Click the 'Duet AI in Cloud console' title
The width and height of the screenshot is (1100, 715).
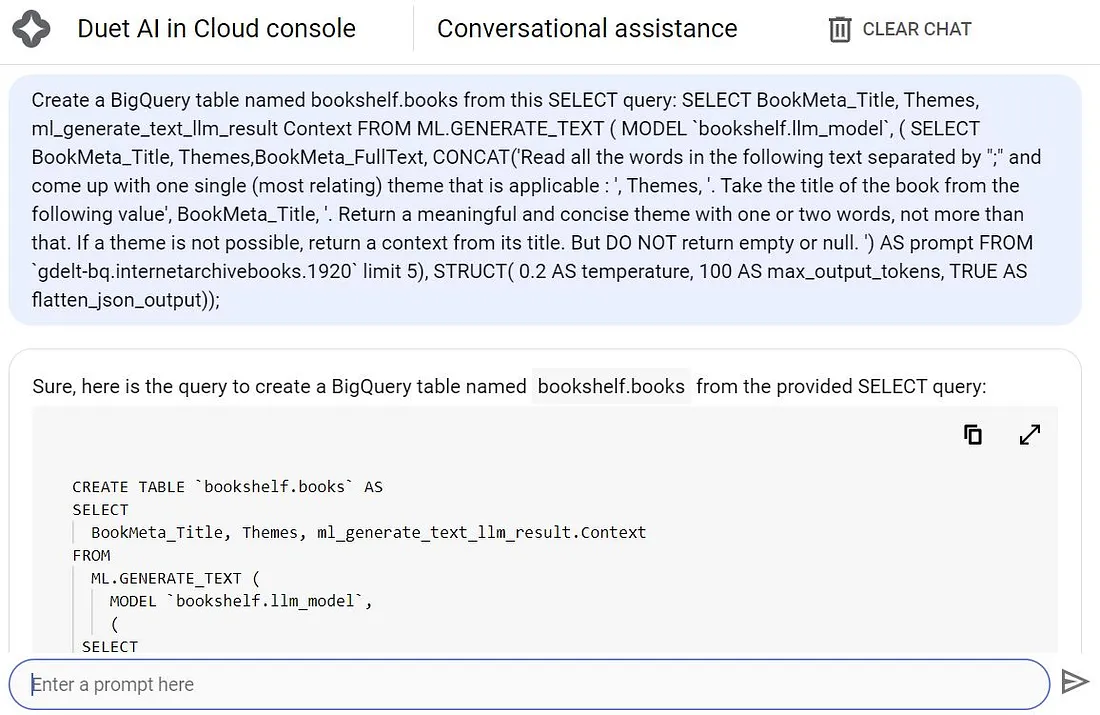pyautogui.click(x=216, y=29)
